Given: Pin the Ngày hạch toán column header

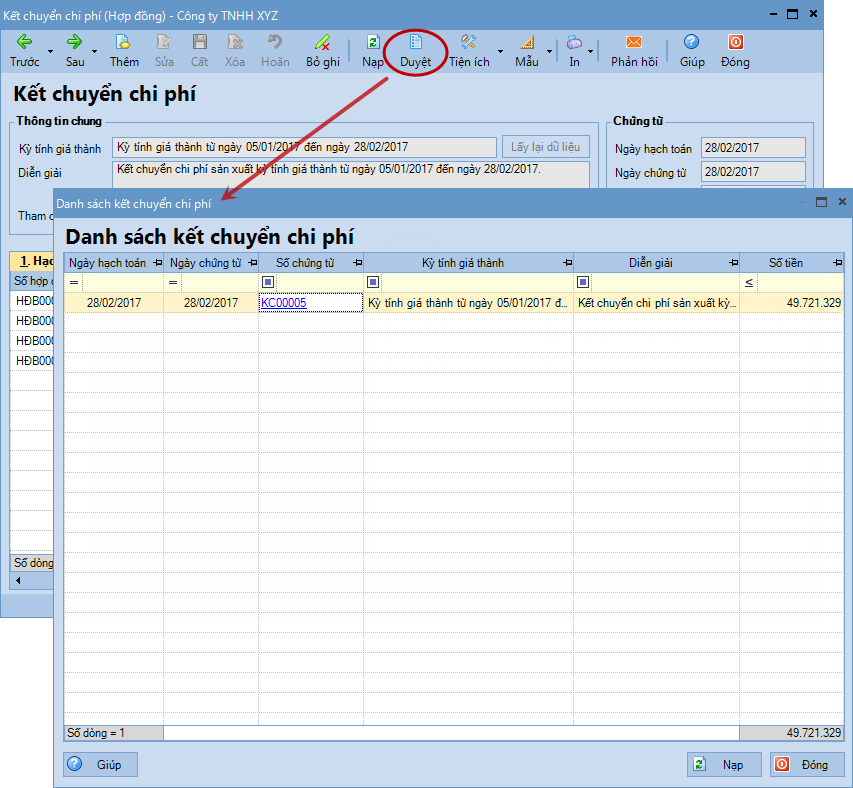Looking at the screenshot, I should tap(156, 263).
